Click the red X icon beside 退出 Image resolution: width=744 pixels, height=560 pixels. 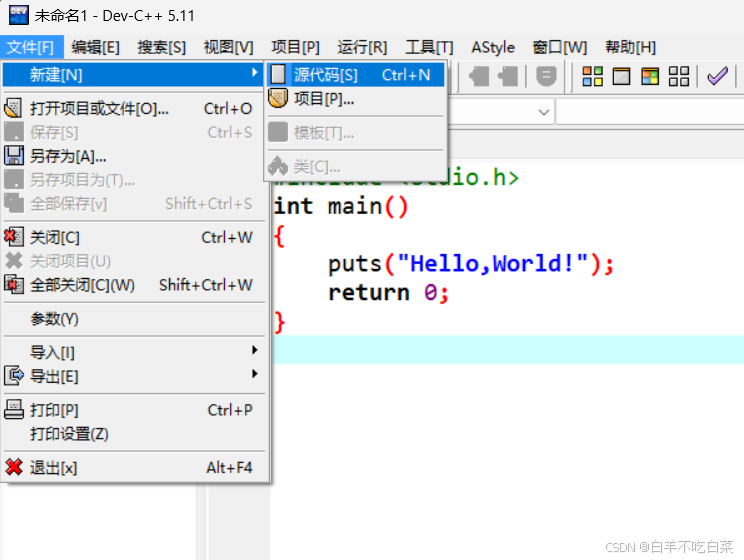[14, 467]
